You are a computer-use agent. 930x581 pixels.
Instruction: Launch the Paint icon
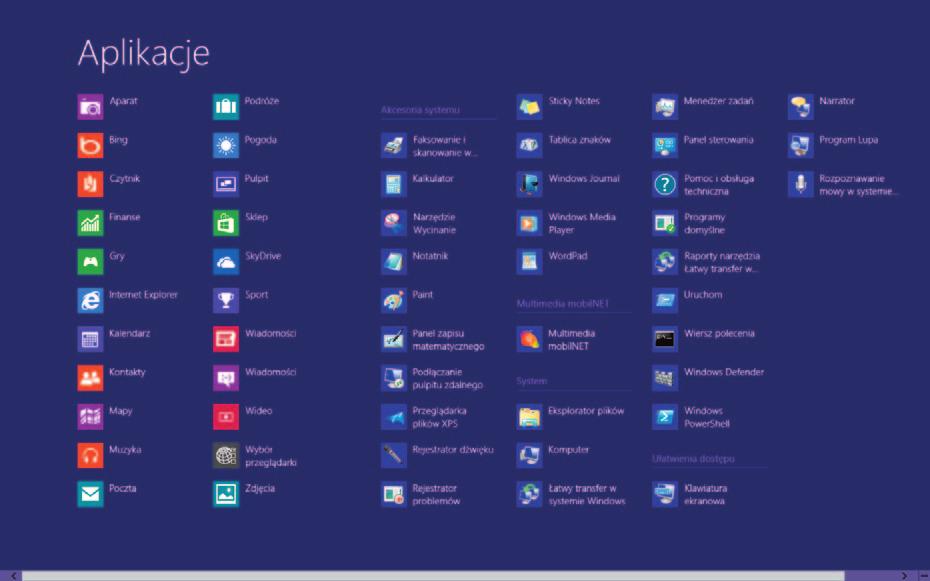[x=394, y=300]
